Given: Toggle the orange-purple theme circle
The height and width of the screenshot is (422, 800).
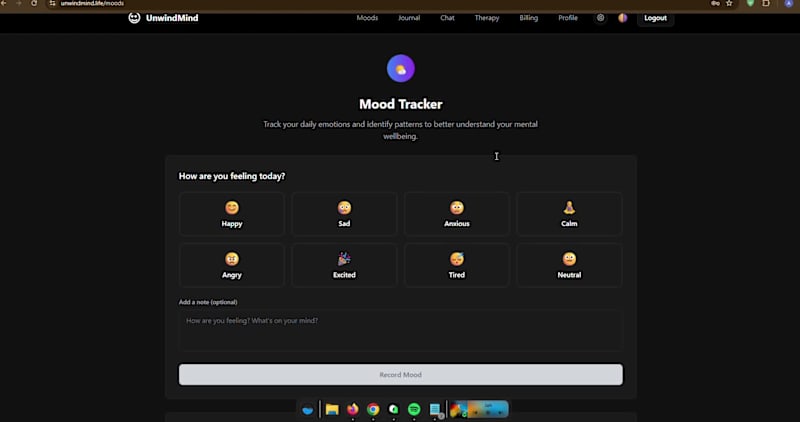Looking at the screenshot, I should point(622,18).
